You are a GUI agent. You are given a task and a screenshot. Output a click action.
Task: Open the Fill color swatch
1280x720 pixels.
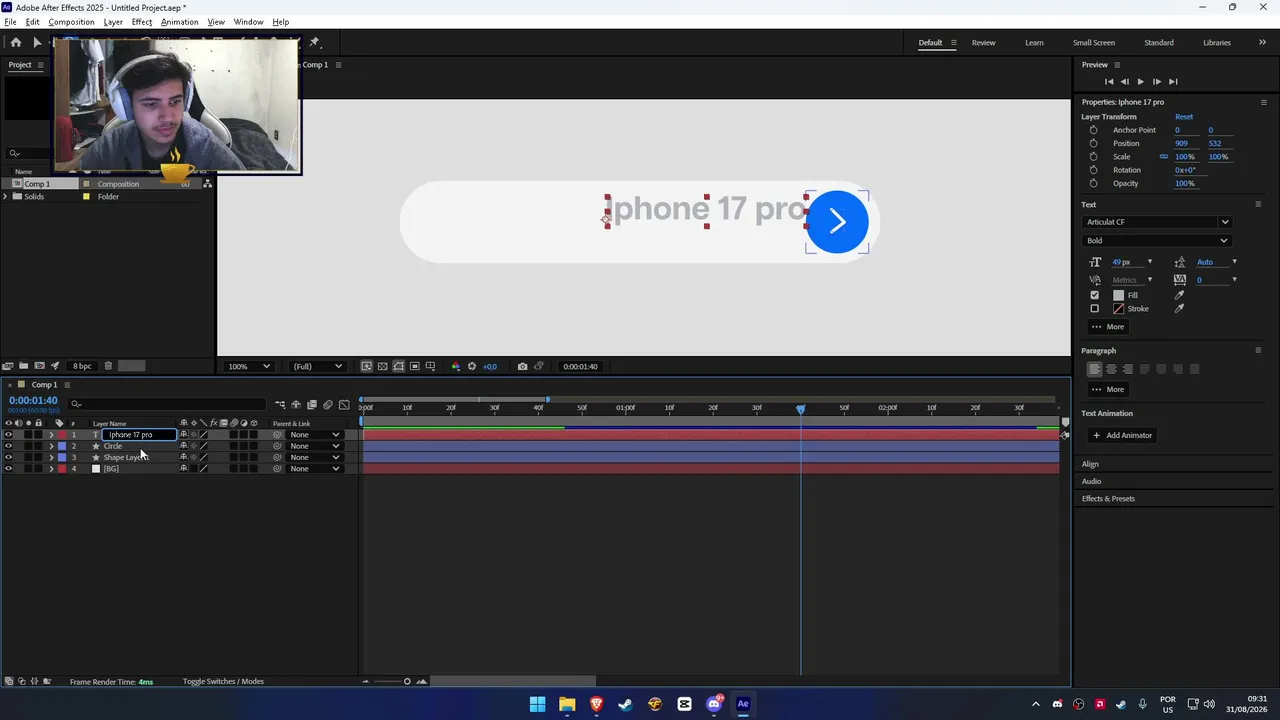point(1118,295)
